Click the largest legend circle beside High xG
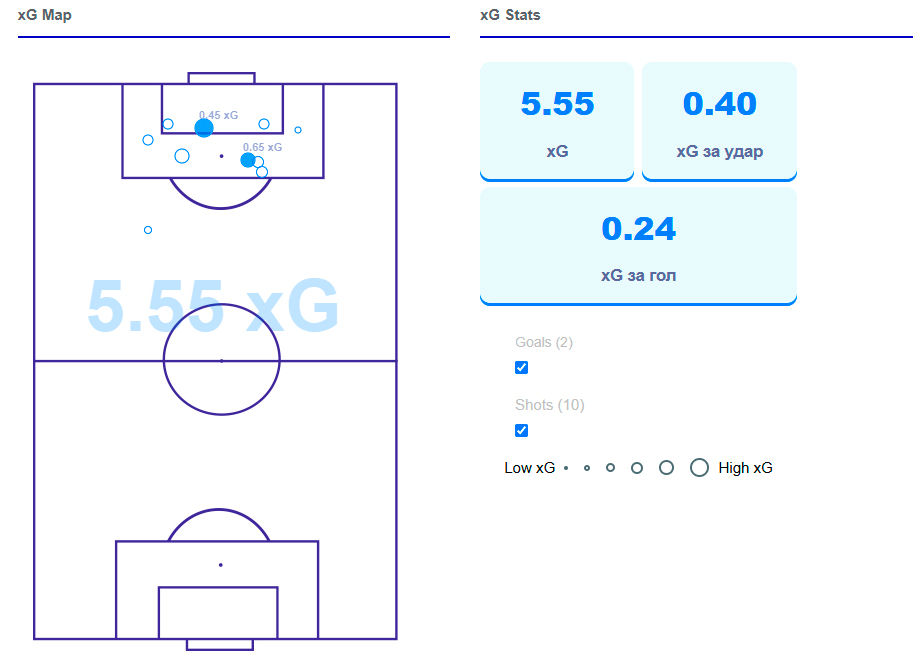922x662 pixels. click(700, 467)
